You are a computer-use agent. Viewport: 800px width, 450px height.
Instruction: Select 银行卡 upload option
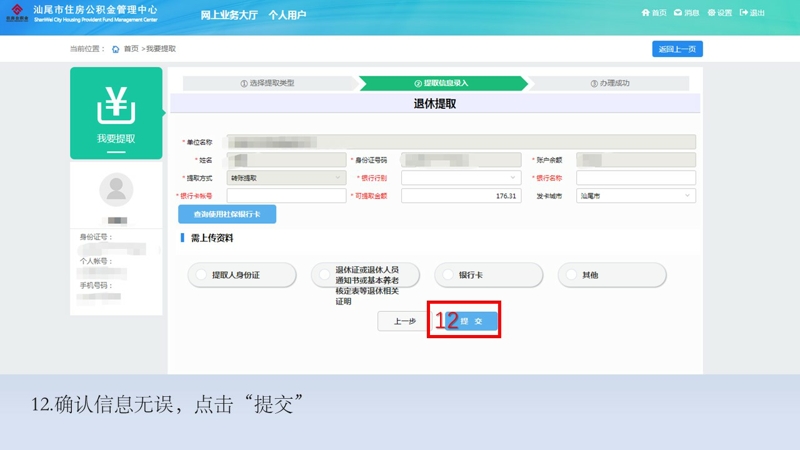point(488,275)
